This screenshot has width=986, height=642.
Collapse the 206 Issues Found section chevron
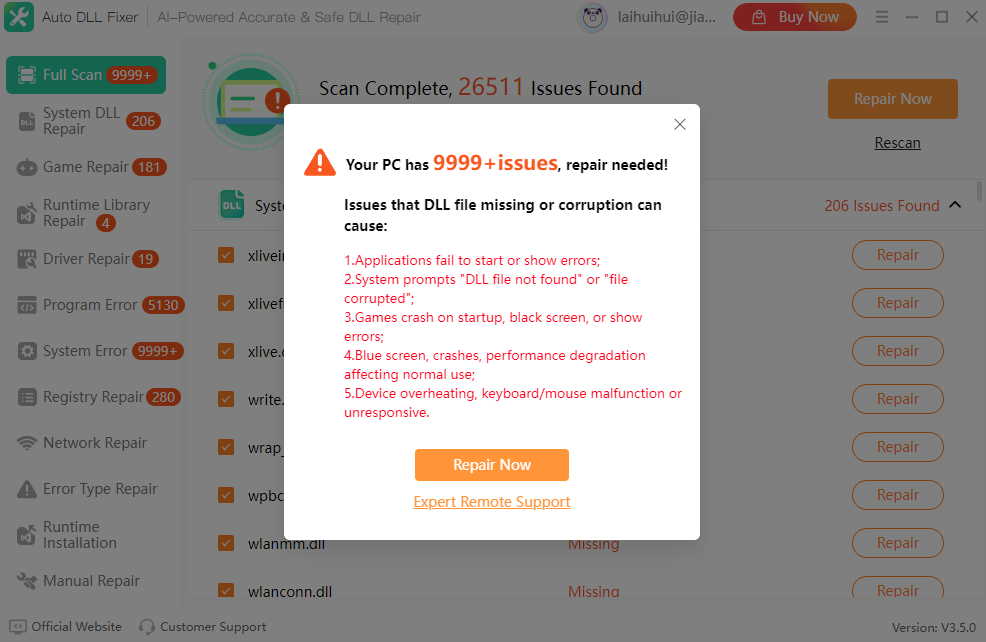955,205
